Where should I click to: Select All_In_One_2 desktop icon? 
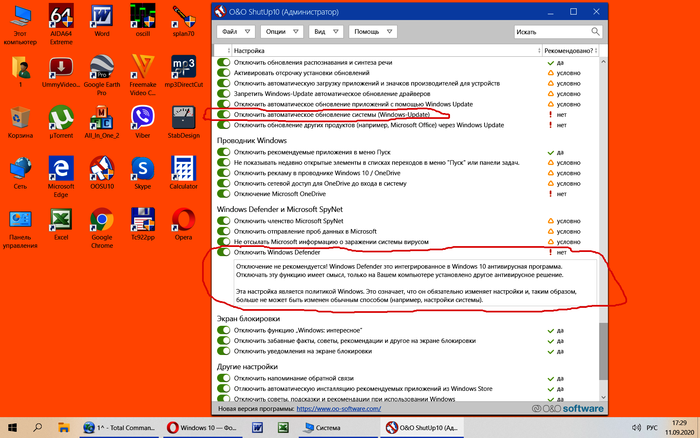pyautogui.click(x=102, y=122)
